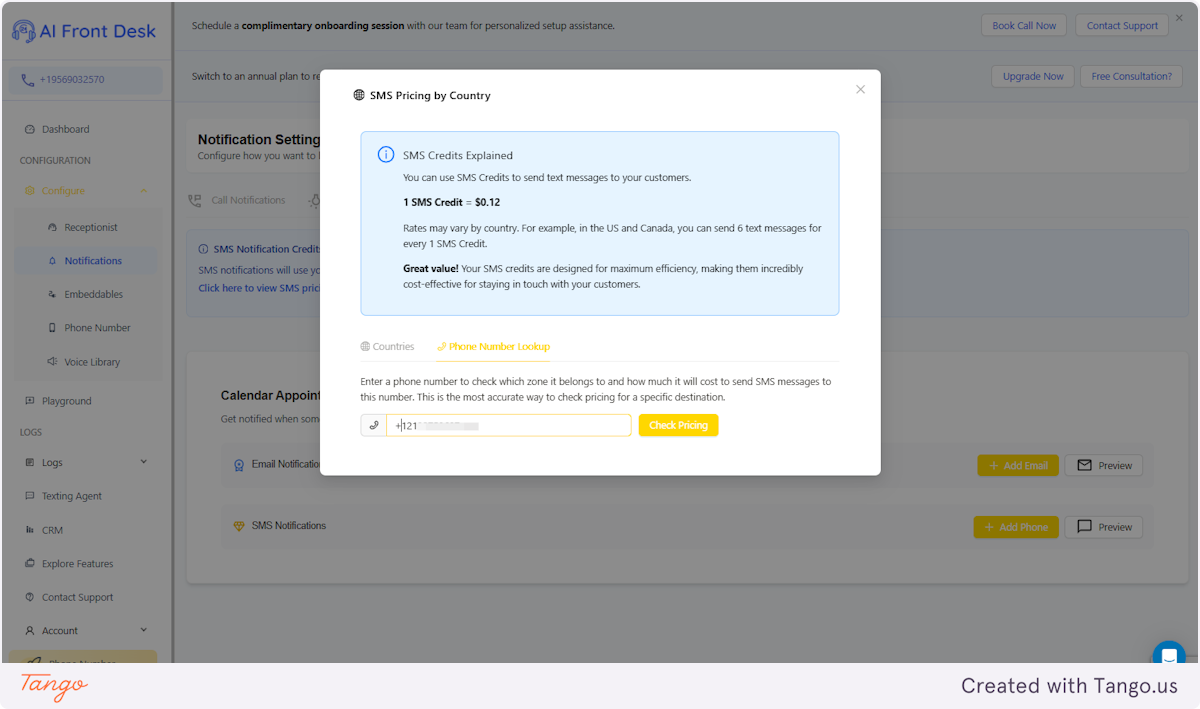
Task: Open Explore Features in the sidebar
Action: click(78, 564)
